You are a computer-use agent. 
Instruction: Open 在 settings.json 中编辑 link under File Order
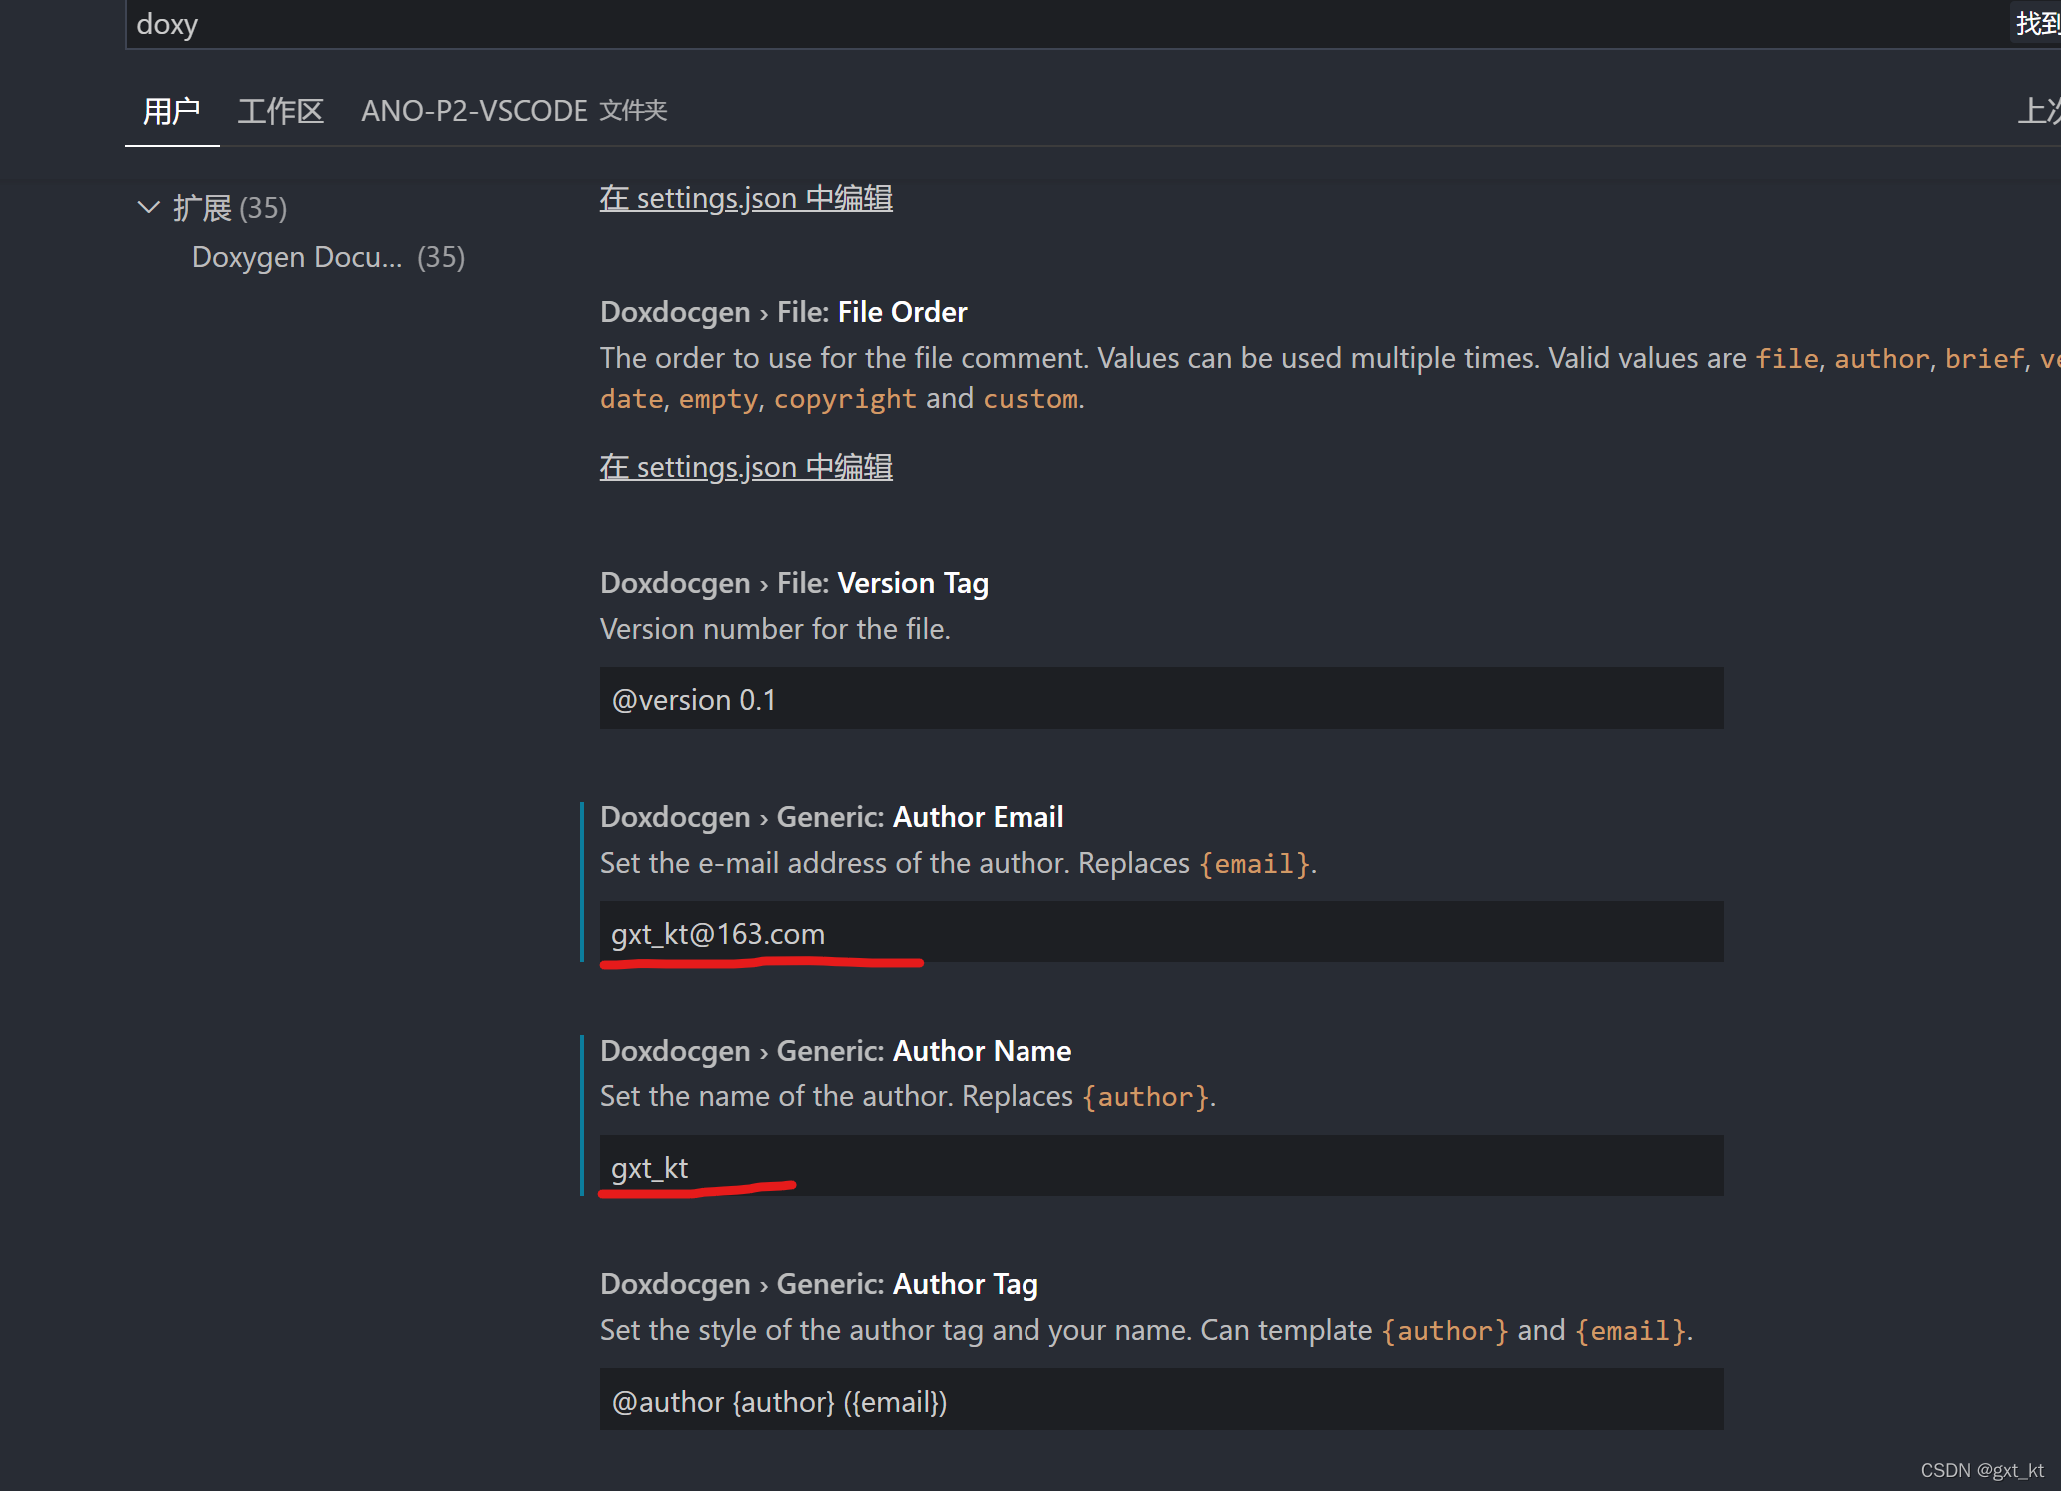pyautogui.click(x=746, y=467)
